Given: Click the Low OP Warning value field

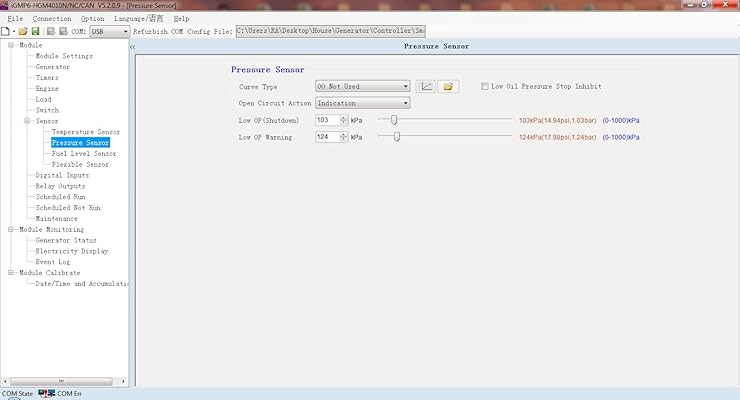Looking at the screenshot, I should point(328,137).
